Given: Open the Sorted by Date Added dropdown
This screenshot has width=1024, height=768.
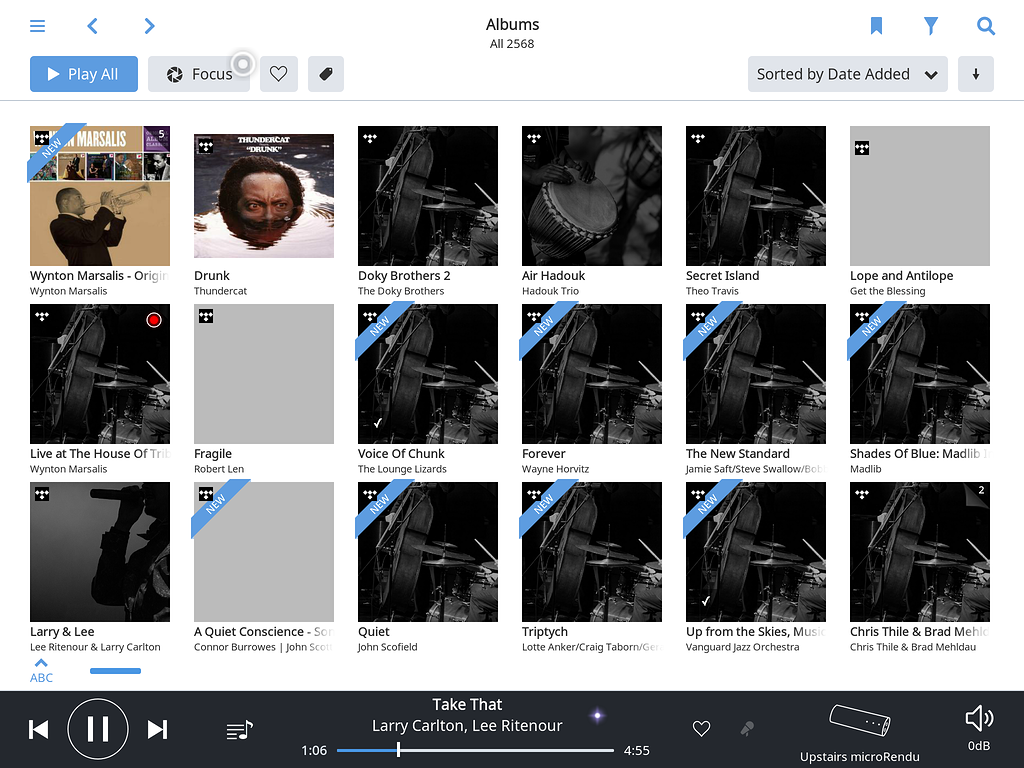Looking at the screenshot, I should click(847, 74).
